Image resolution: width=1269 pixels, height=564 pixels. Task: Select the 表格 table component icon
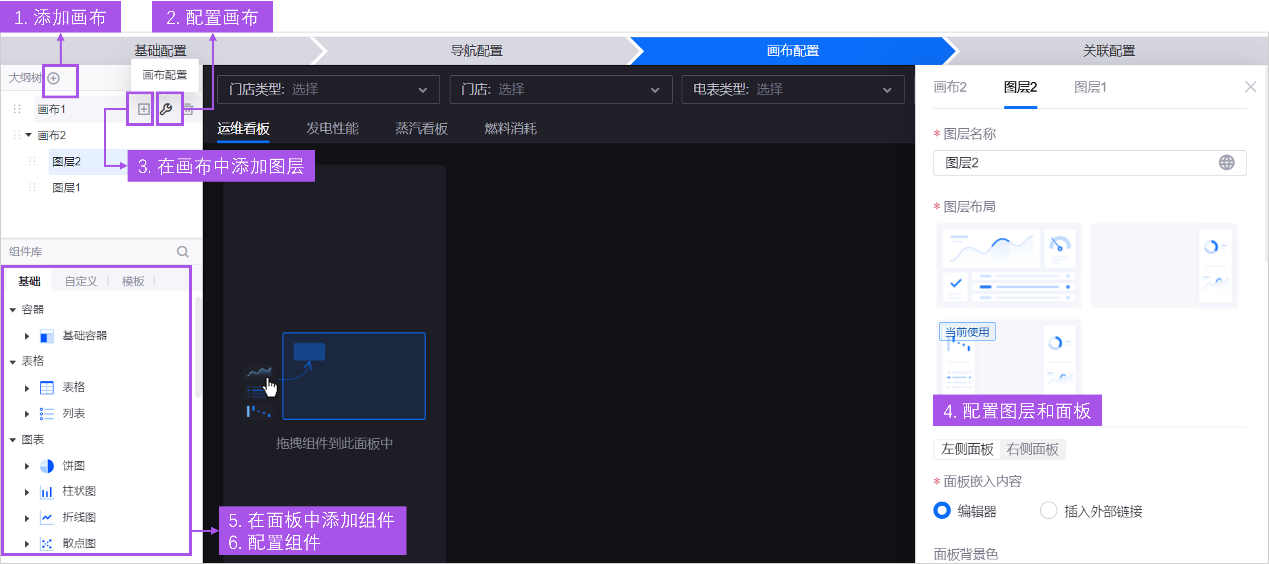click(47, 388)
